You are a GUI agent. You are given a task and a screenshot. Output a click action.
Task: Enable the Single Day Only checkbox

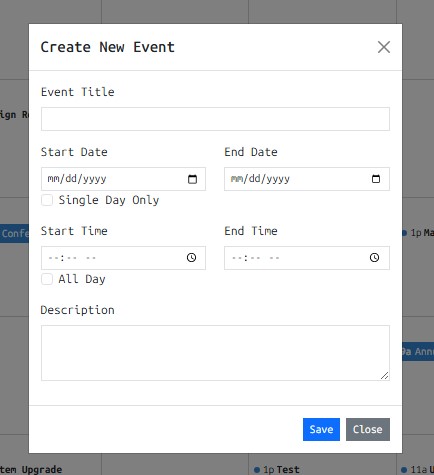coord(47,200)
